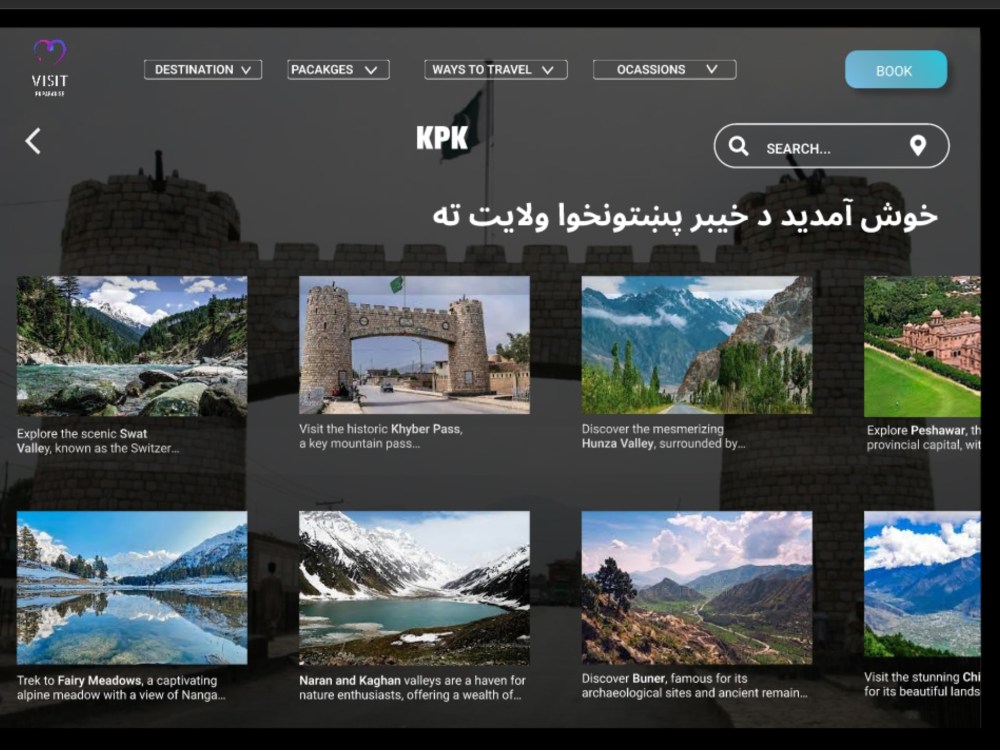The width and height of the screenshot is (1000, 750).
Task: Expand the Ways to Travel dropdown
Action: [x=496, y=70]
